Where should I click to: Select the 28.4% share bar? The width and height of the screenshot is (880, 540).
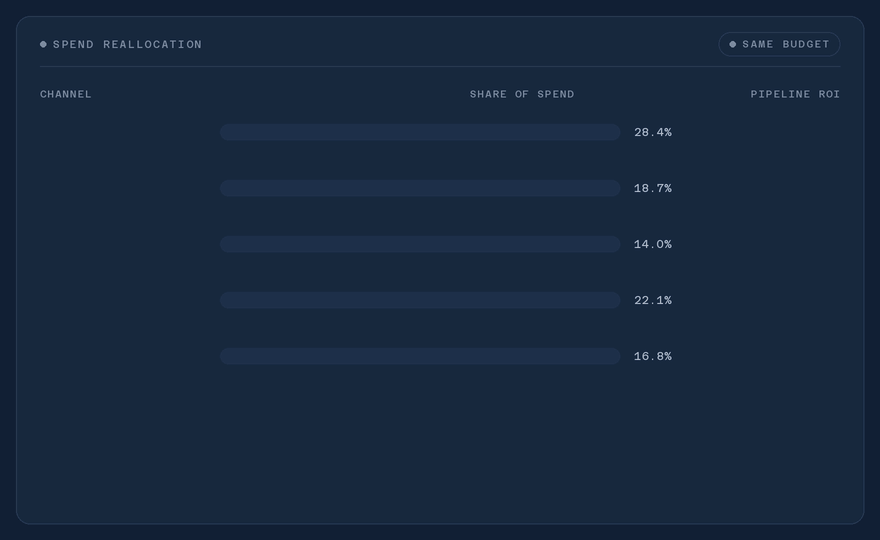tap(420, 132)
